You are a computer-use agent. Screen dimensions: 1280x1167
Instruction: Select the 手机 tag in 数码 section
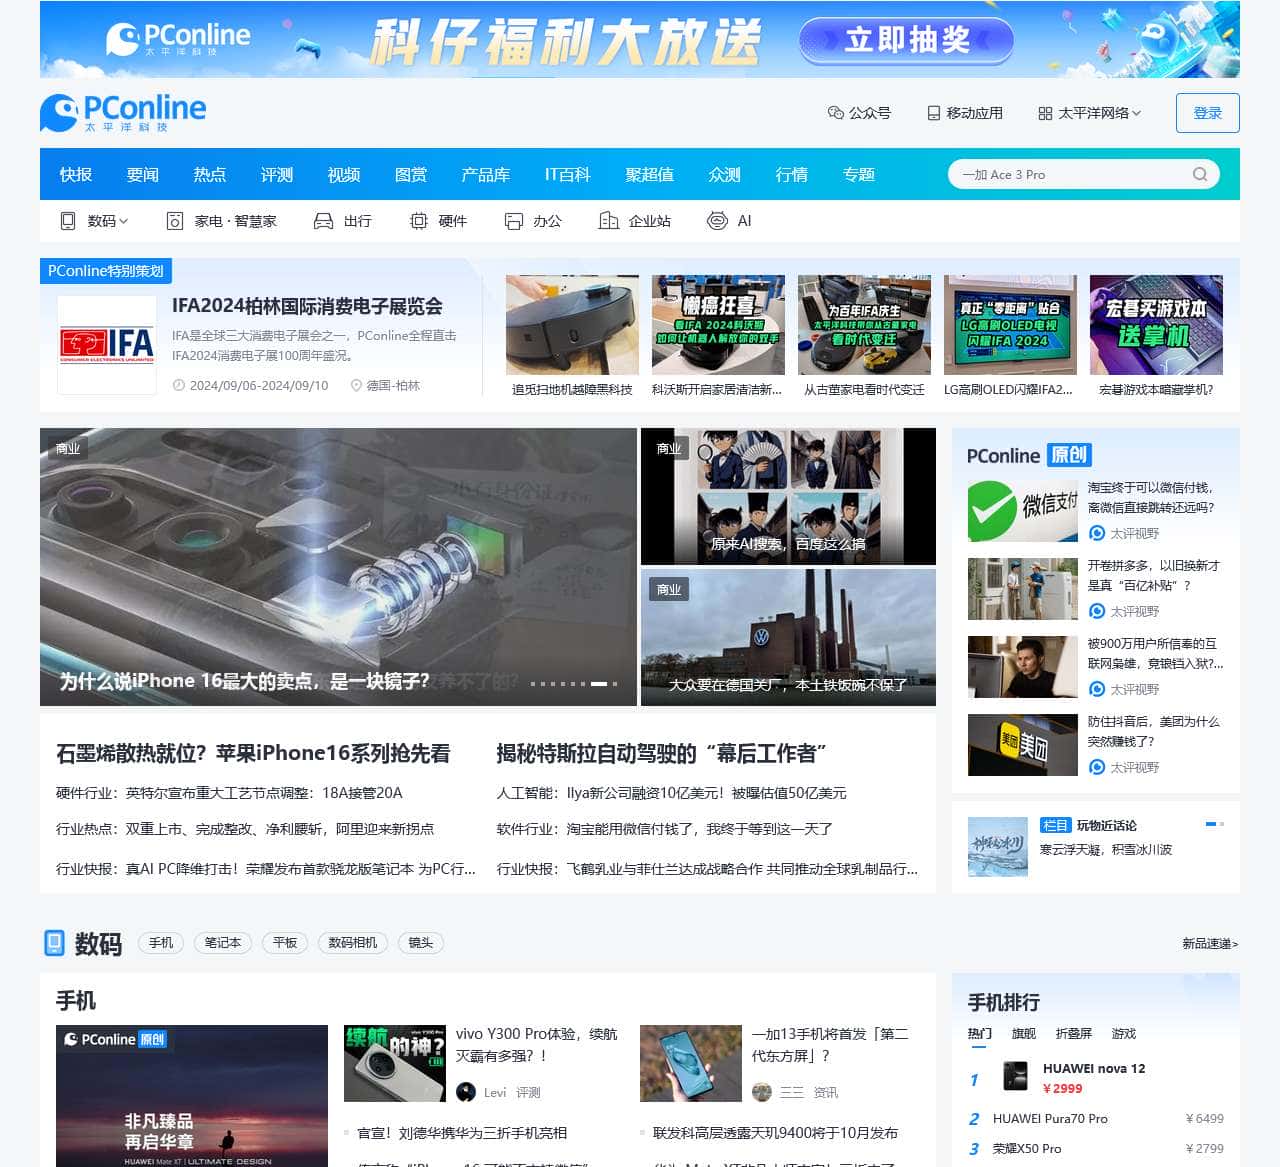pyautogui.click(x=161, y=943)
